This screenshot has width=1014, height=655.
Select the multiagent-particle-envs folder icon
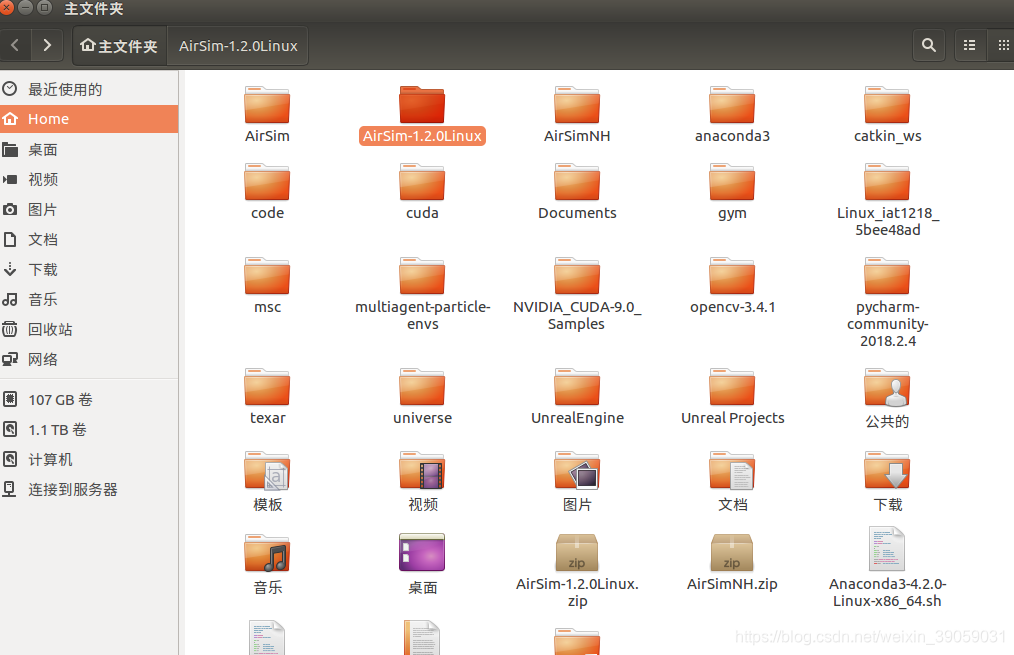click(x=422, y=276)
